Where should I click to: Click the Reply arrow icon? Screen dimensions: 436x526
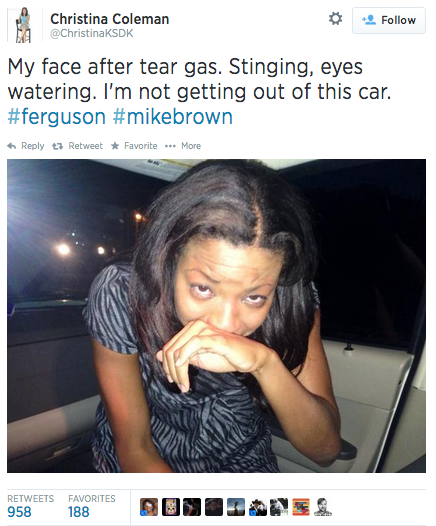click(x=12, y=146)
